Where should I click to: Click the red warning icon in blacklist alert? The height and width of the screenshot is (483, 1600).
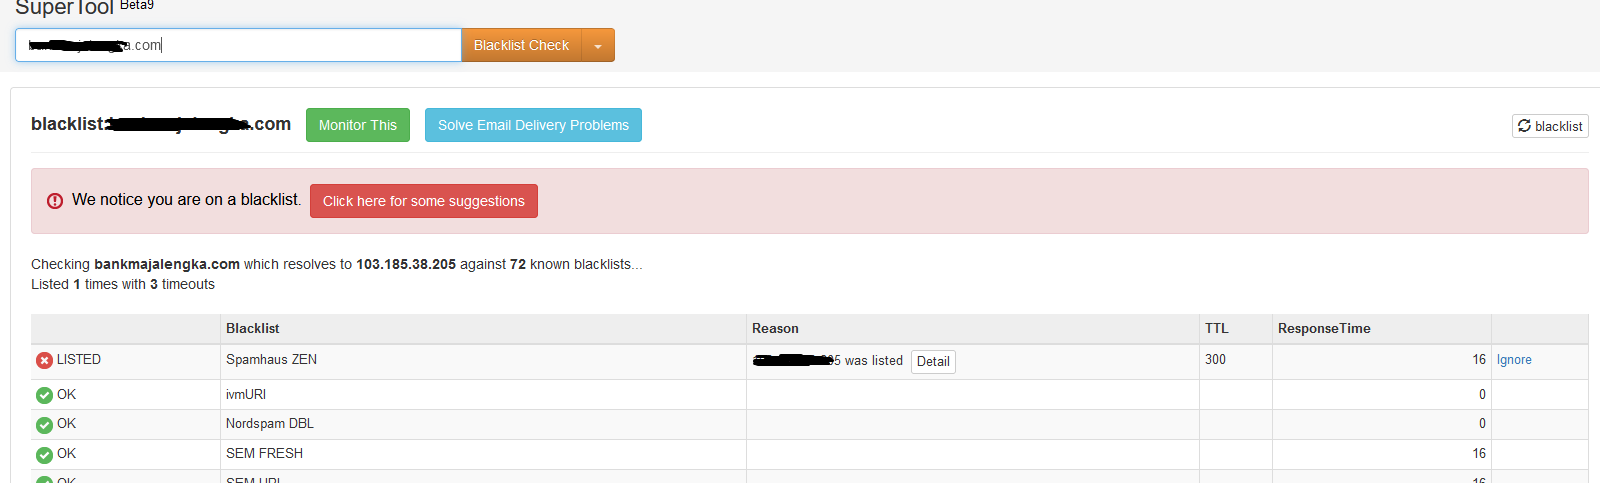(55, 201)
